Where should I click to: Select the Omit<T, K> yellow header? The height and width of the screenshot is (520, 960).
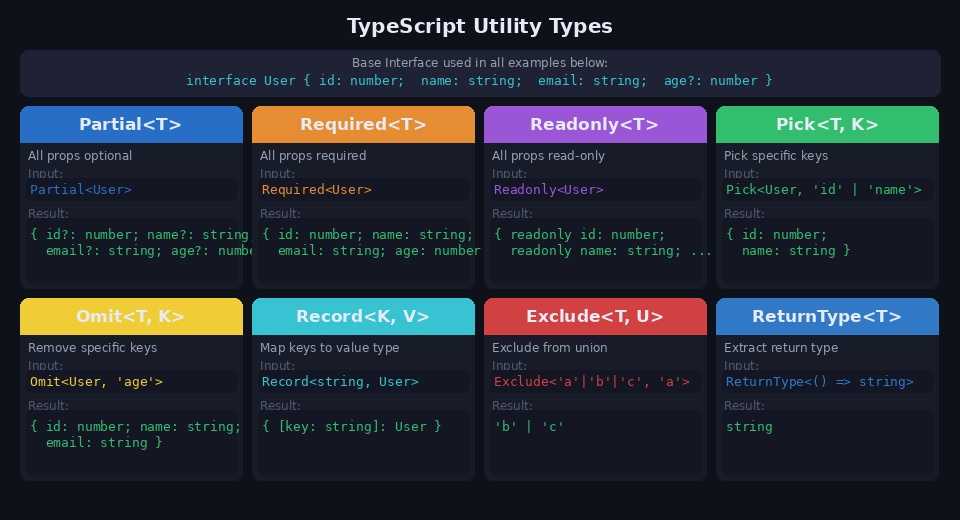131,317
